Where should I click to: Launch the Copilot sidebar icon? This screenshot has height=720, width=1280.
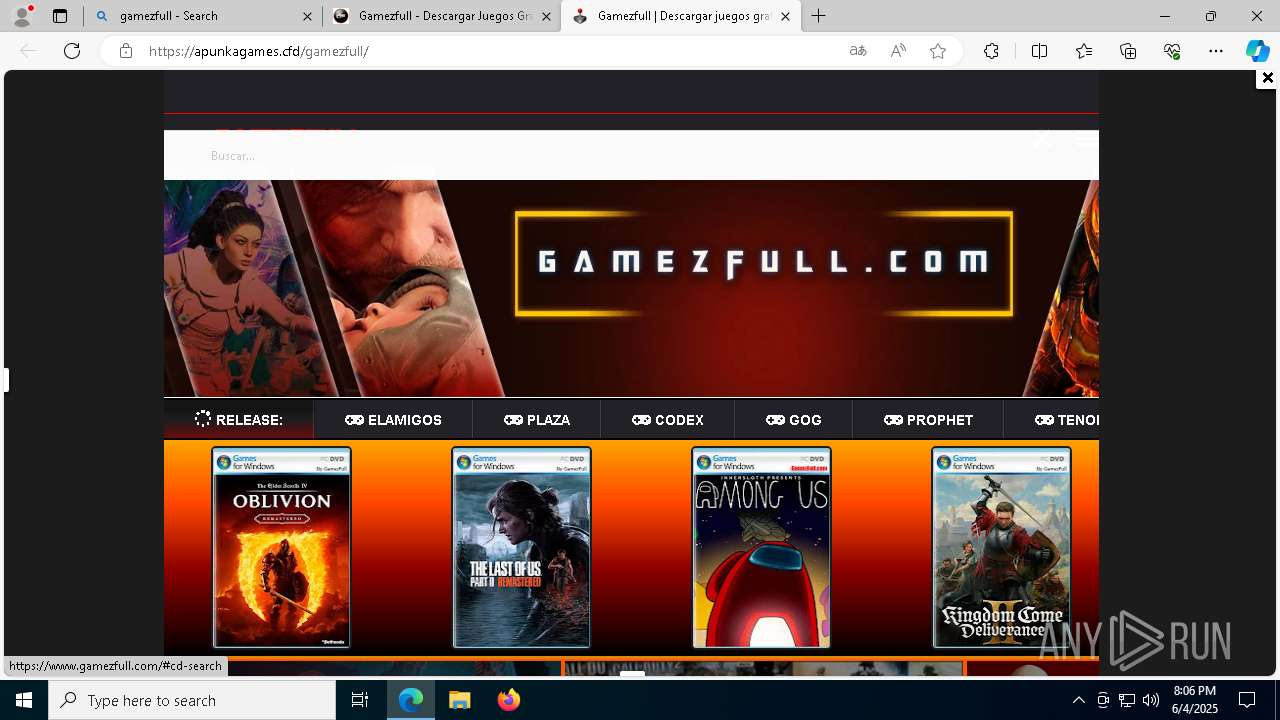coord(1258,51)
